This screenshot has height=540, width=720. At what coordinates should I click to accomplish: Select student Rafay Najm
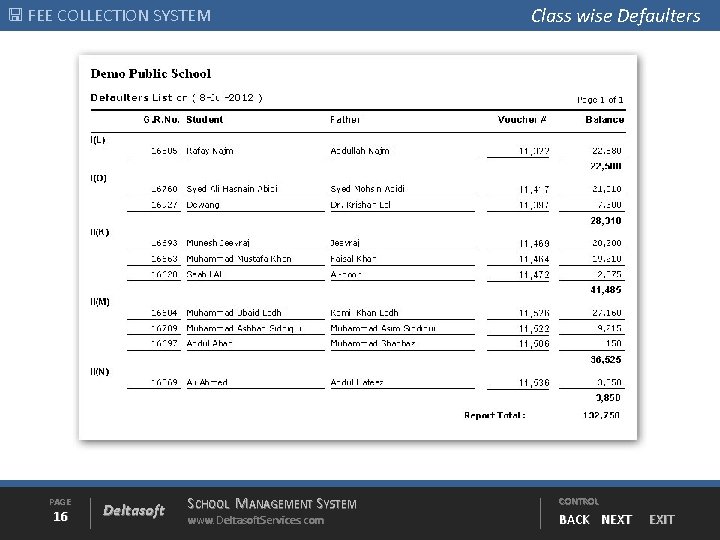[x=210, y=151]
